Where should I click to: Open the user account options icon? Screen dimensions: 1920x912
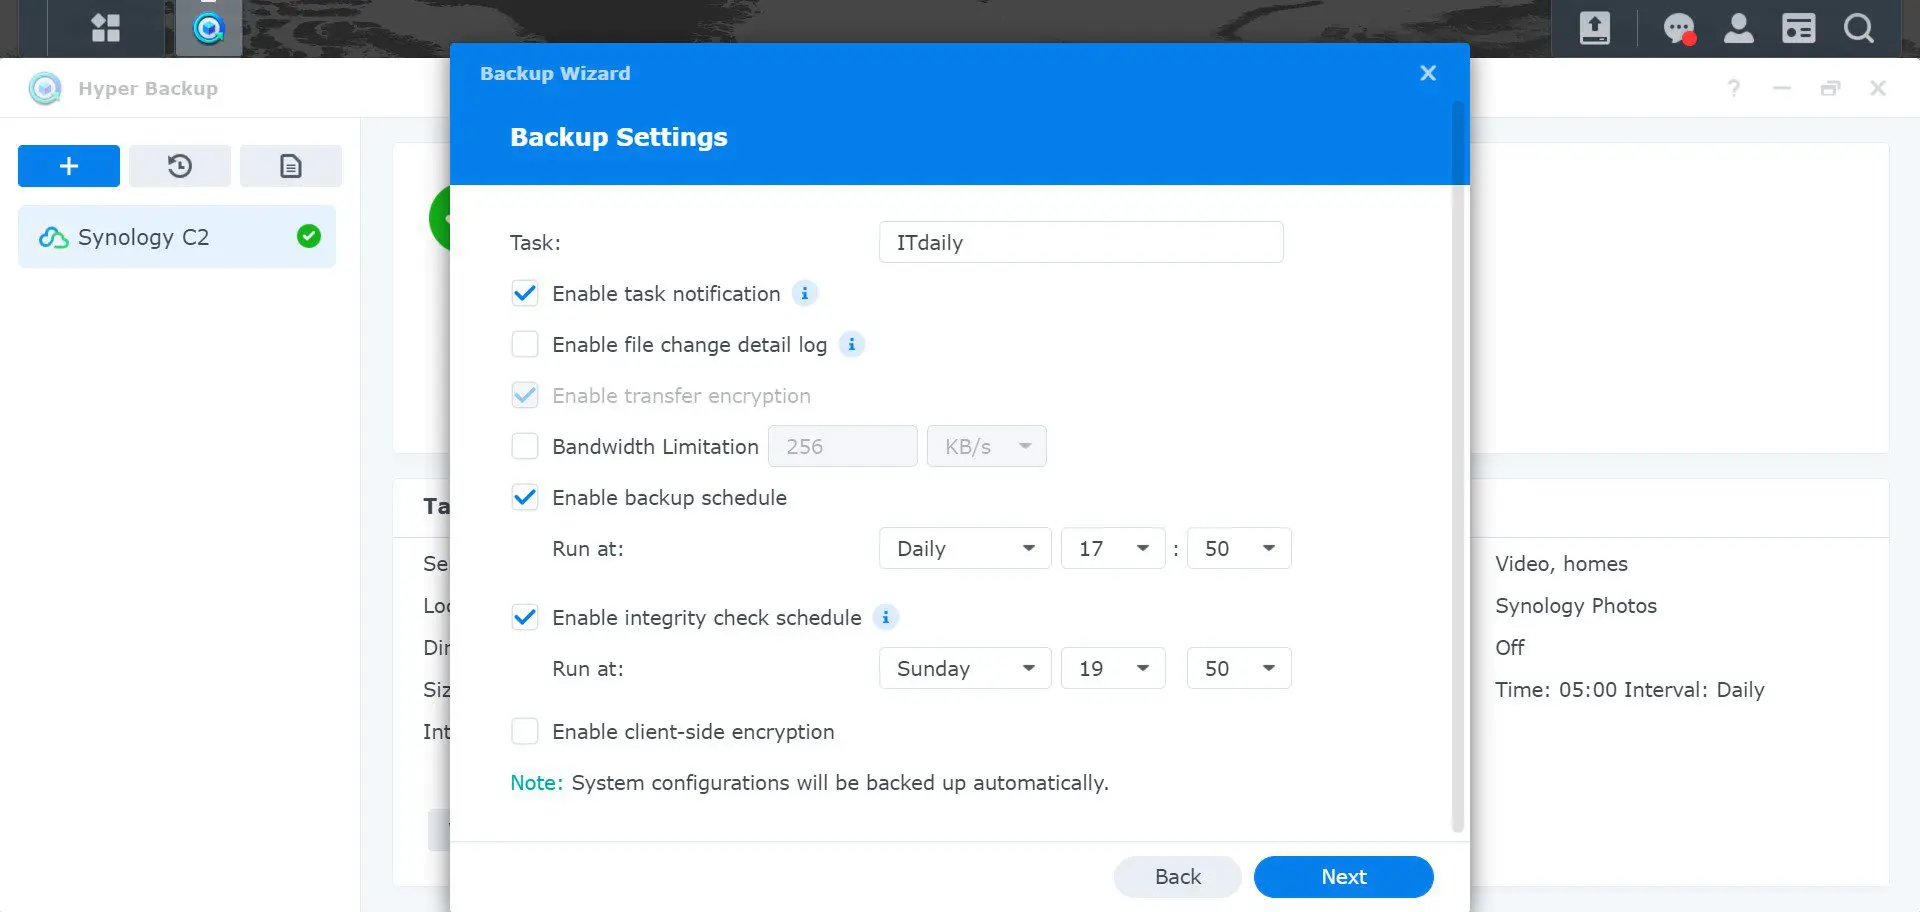point(1738,28)
